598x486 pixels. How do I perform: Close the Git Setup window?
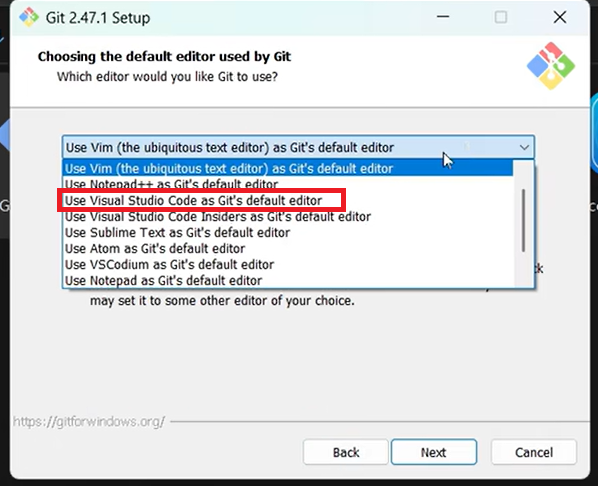tap(559, 17)
